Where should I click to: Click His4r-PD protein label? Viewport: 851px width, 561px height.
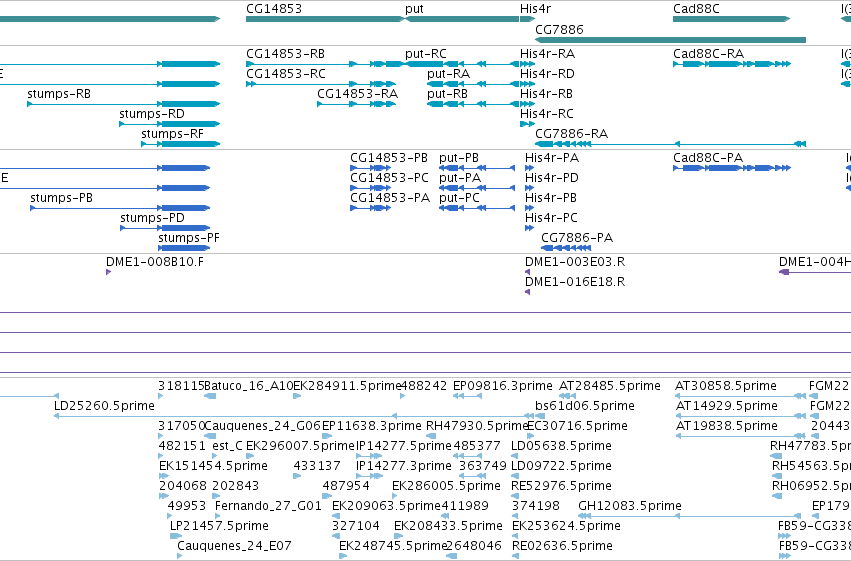[x=552, y=178]
